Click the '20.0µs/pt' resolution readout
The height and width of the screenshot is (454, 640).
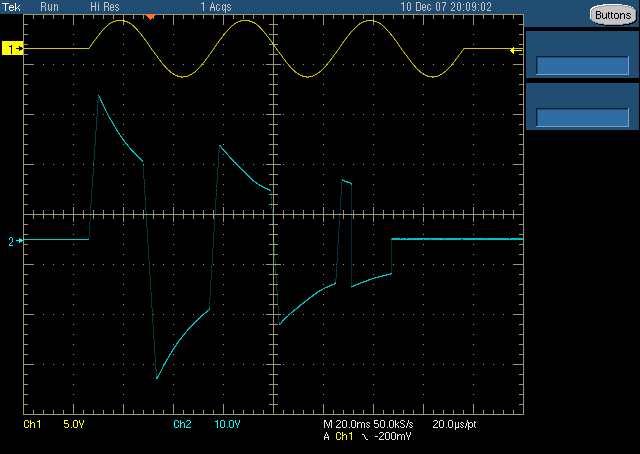click(x=454, y=424)
